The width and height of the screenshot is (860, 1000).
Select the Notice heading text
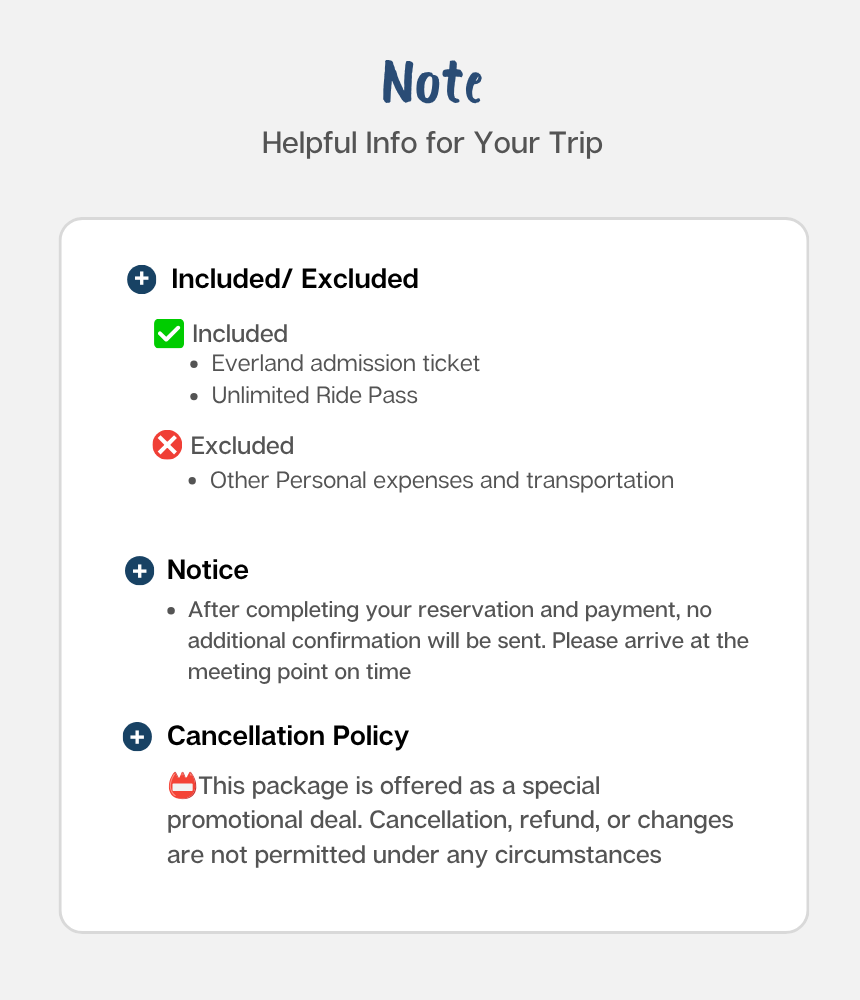(208, 570)
